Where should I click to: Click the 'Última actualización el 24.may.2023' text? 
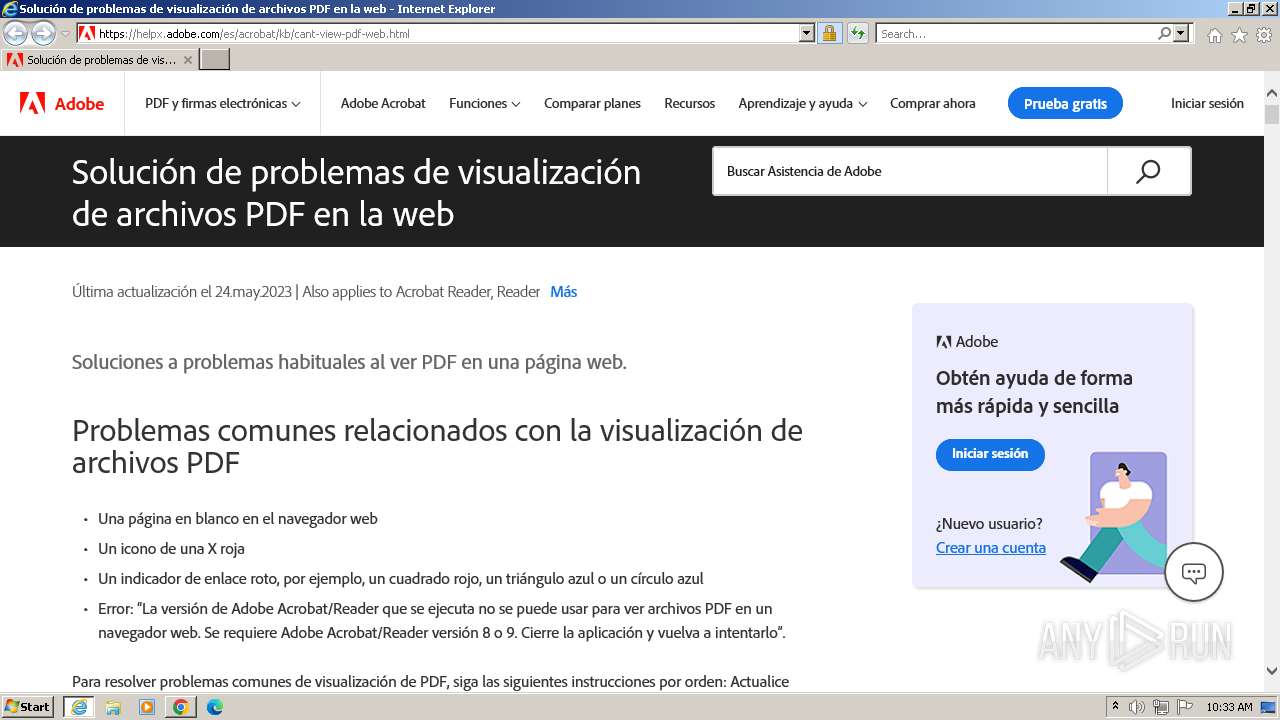click(182, 292)
